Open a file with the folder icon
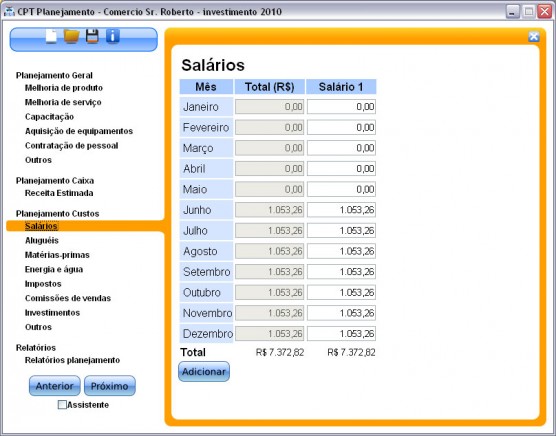This screenshot has height=436, width=556. (x=71, y=37)
